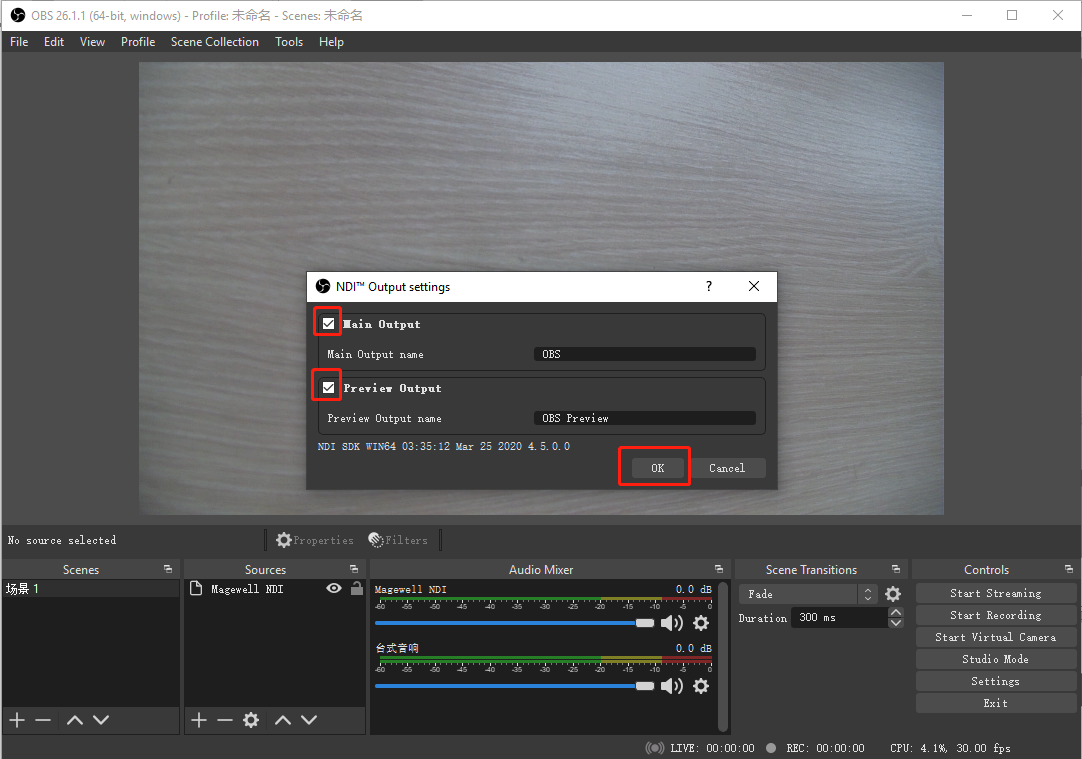Move Magewell NDI source up in Sources
Viewport: 1082px width, 759px height.
283,719
